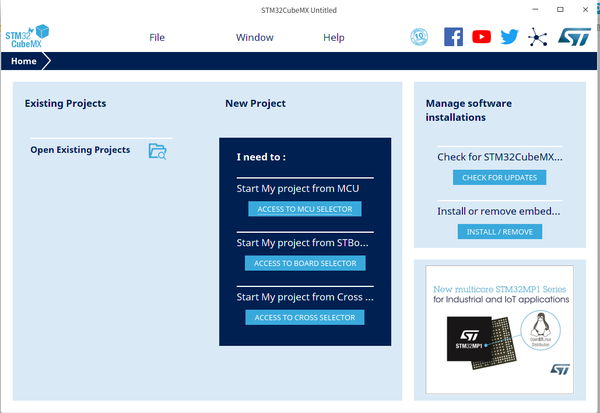Close the STM32CubeMX window

(x=585, y=10)
